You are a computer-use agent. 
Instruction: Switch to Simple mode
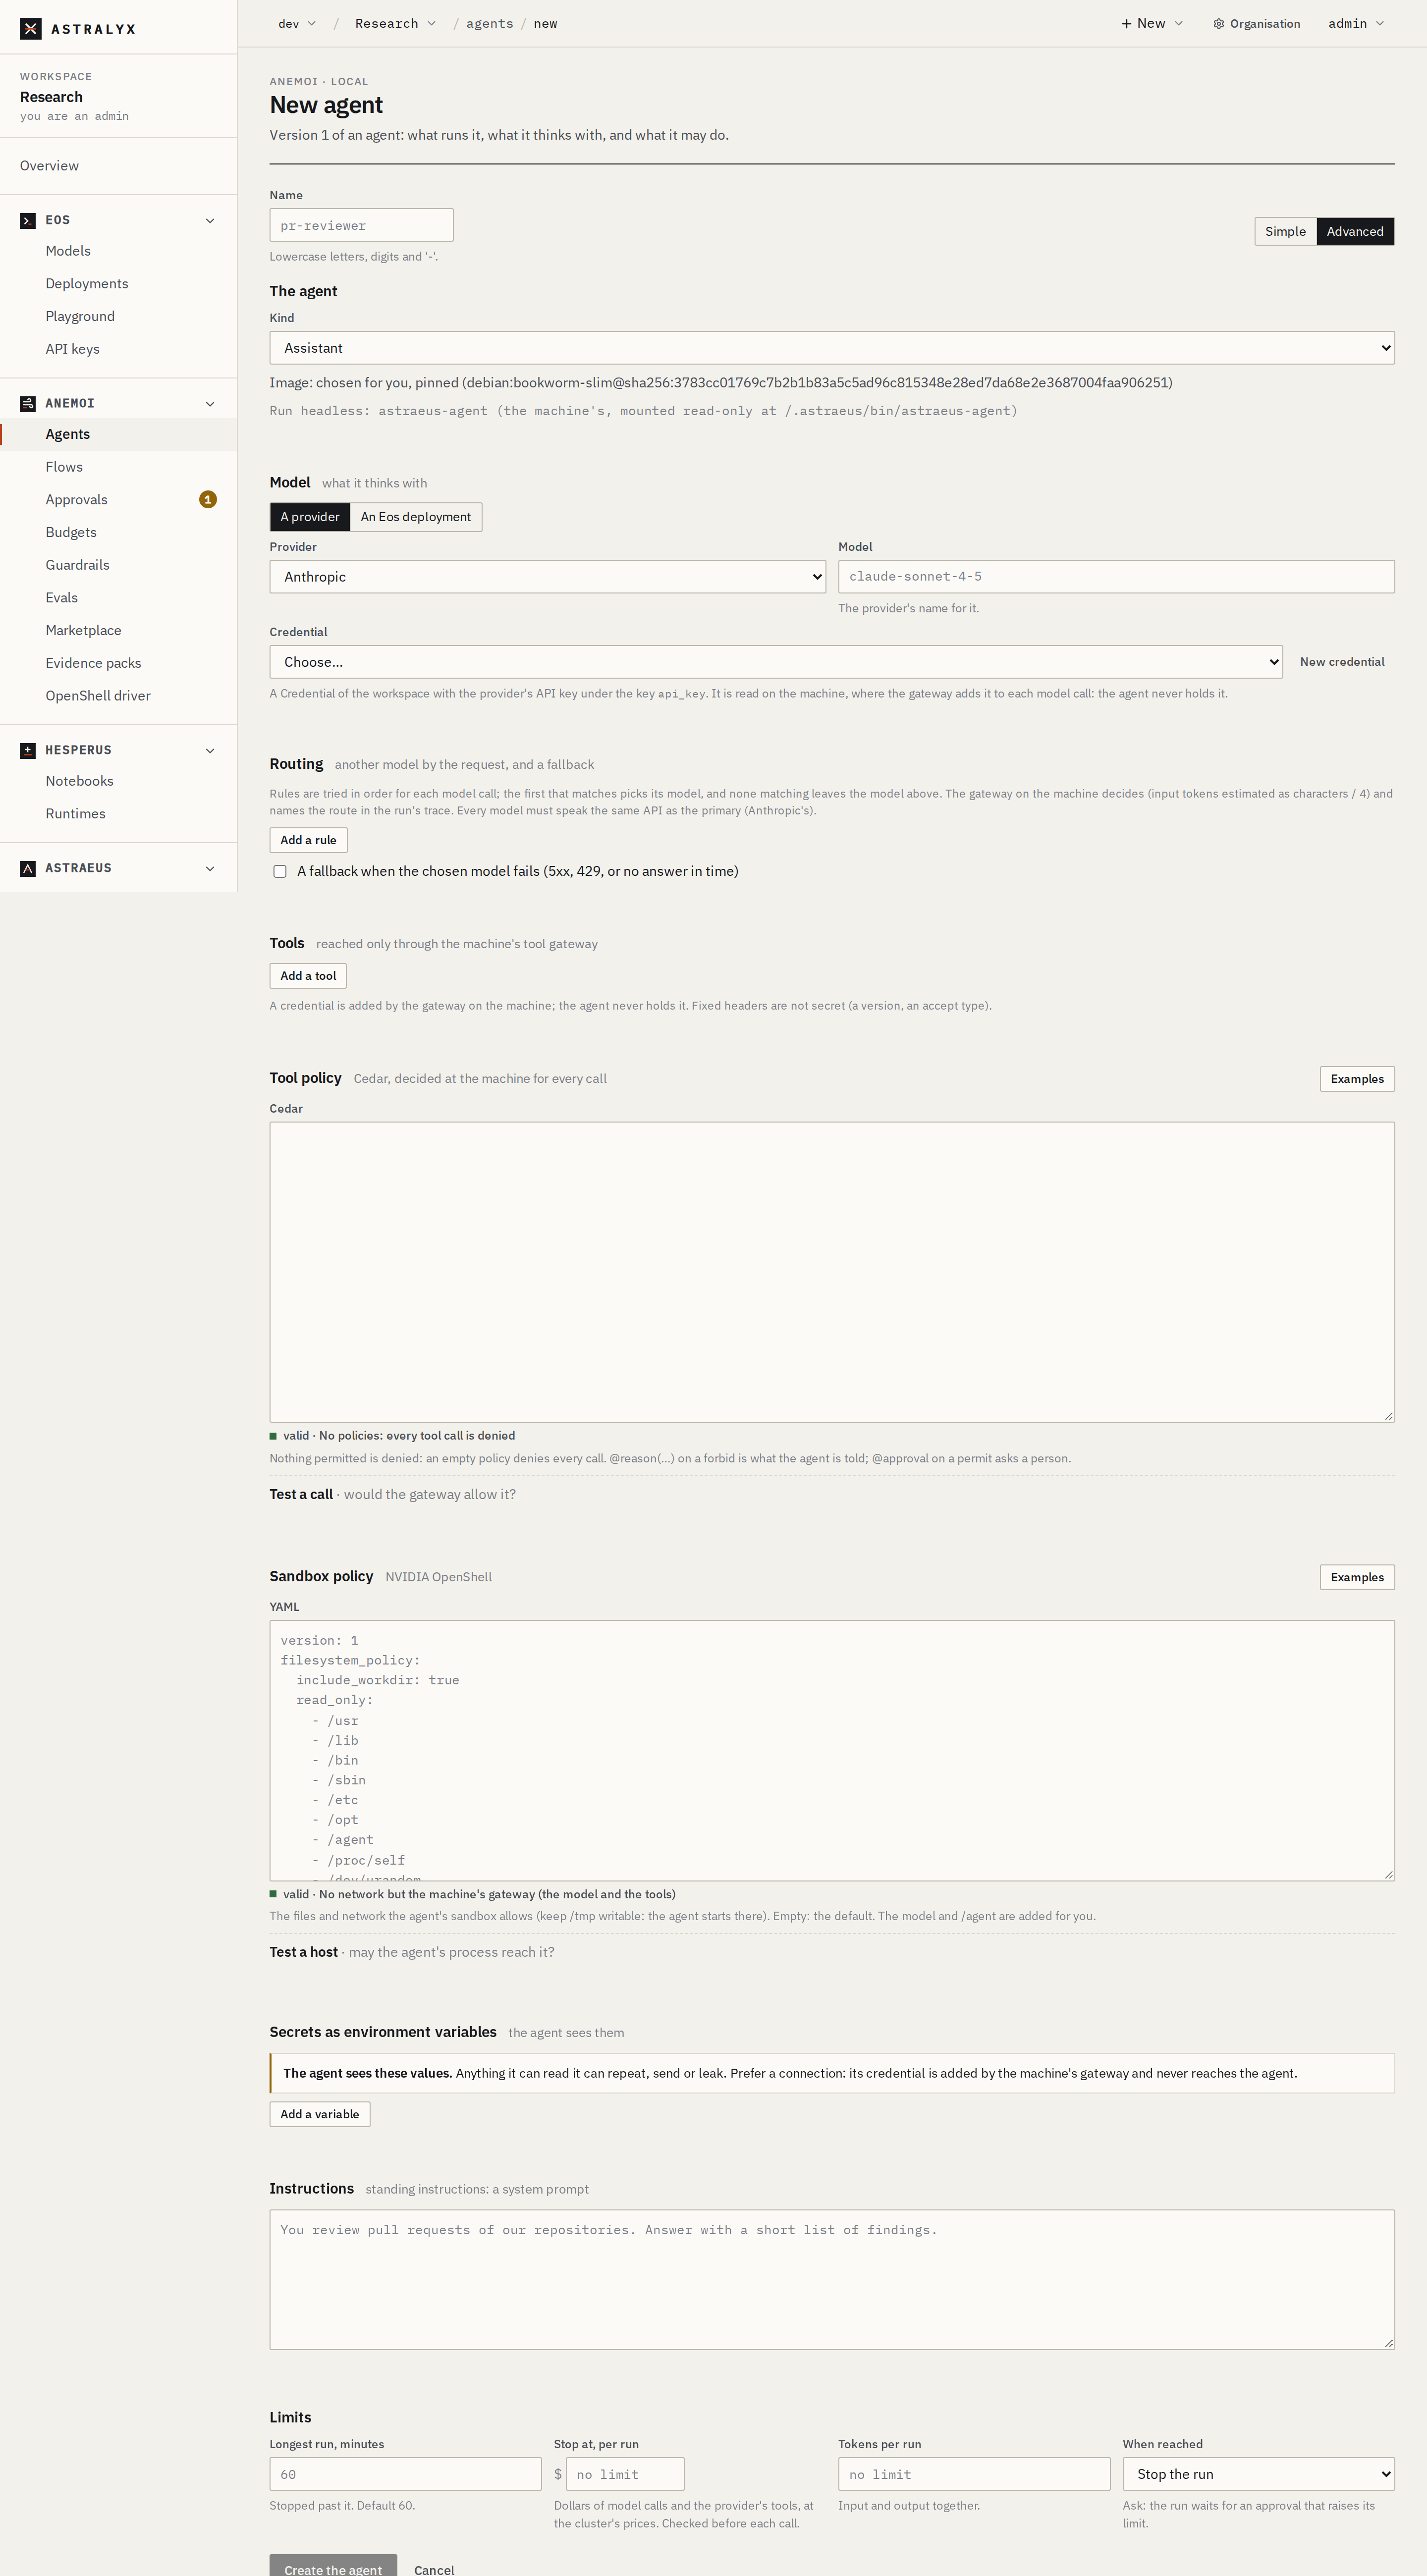[1285, 231]
